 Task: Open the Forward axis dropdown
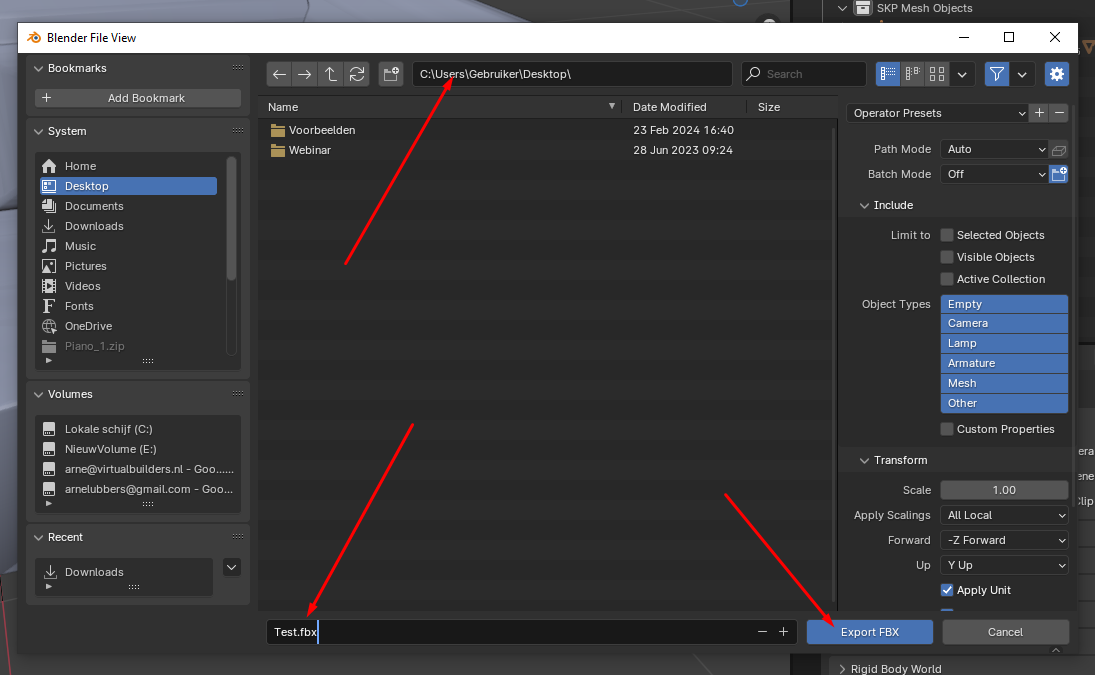1004,540
